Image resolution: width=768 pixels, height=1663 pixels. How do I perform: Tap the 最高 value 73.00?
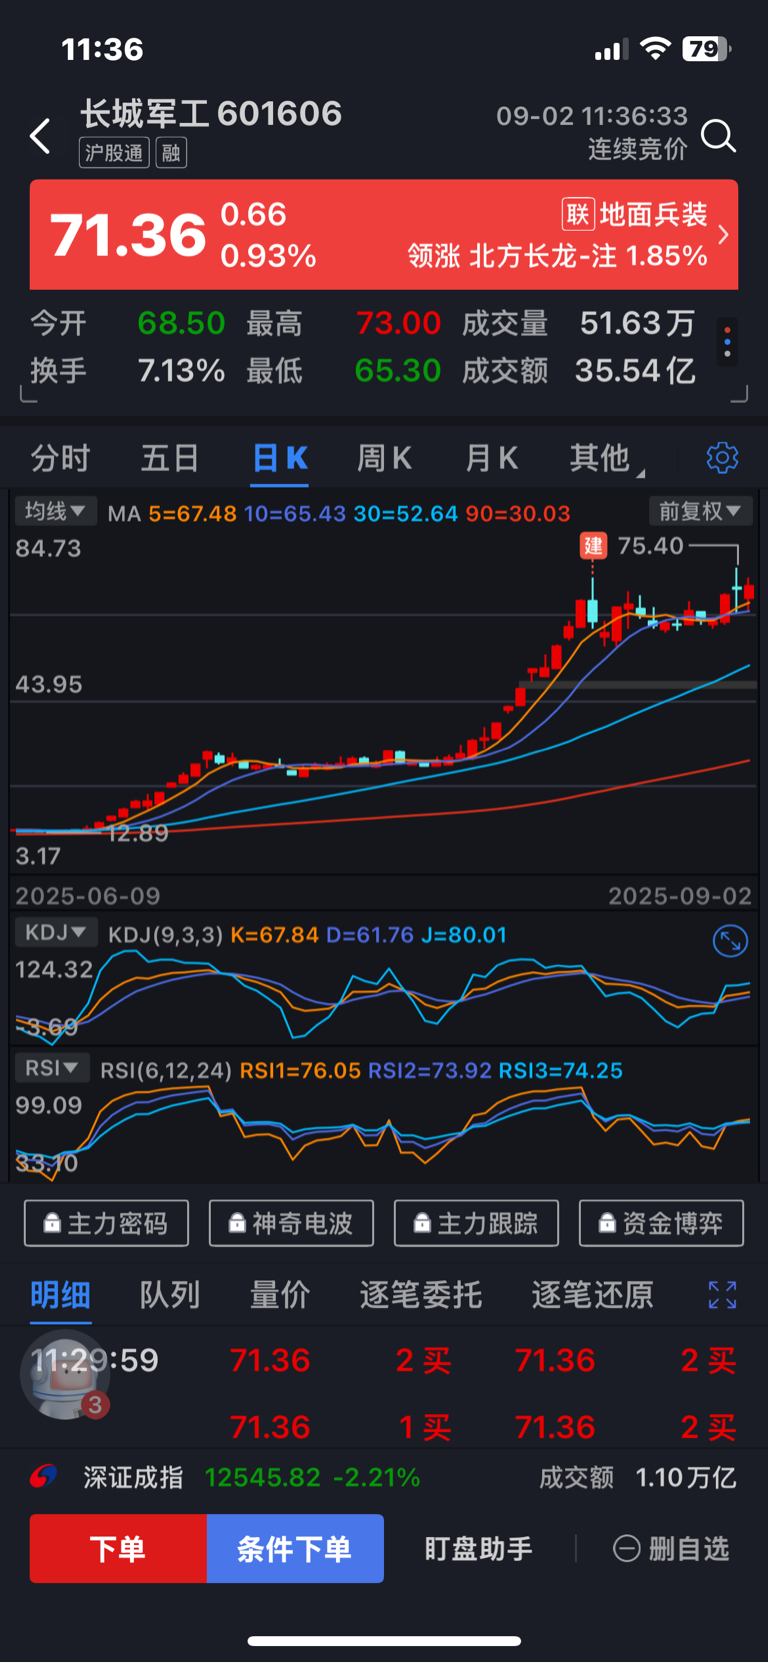[398, 323]
